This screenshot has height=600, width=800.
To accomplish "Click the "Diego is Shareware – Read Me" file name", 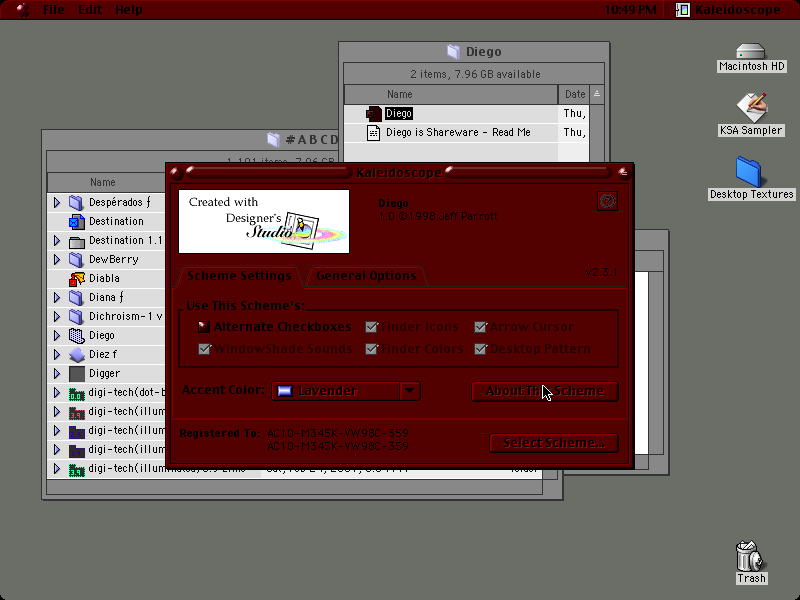I will (458, 133).
